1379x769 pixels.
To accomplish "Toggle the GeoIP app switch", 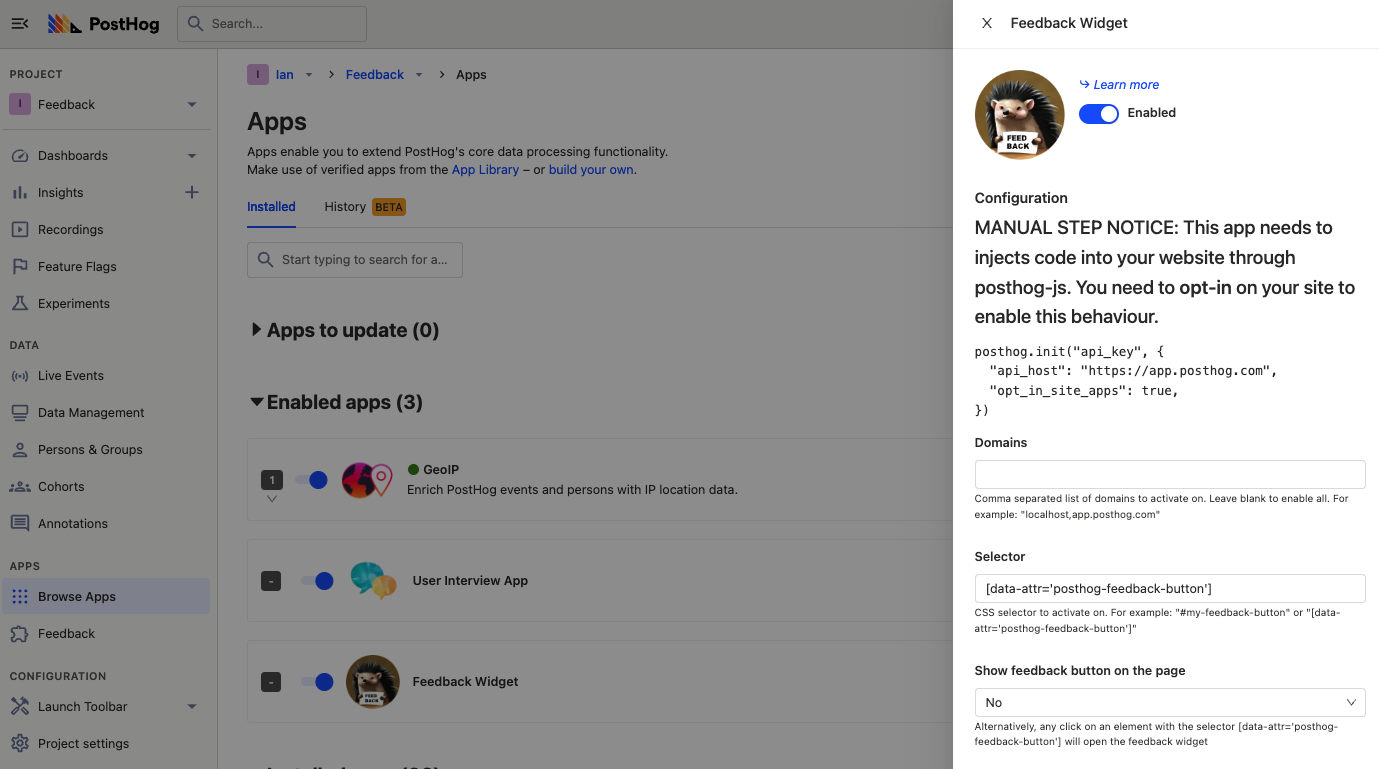I will pyautogui.click(x=313, y=480).
